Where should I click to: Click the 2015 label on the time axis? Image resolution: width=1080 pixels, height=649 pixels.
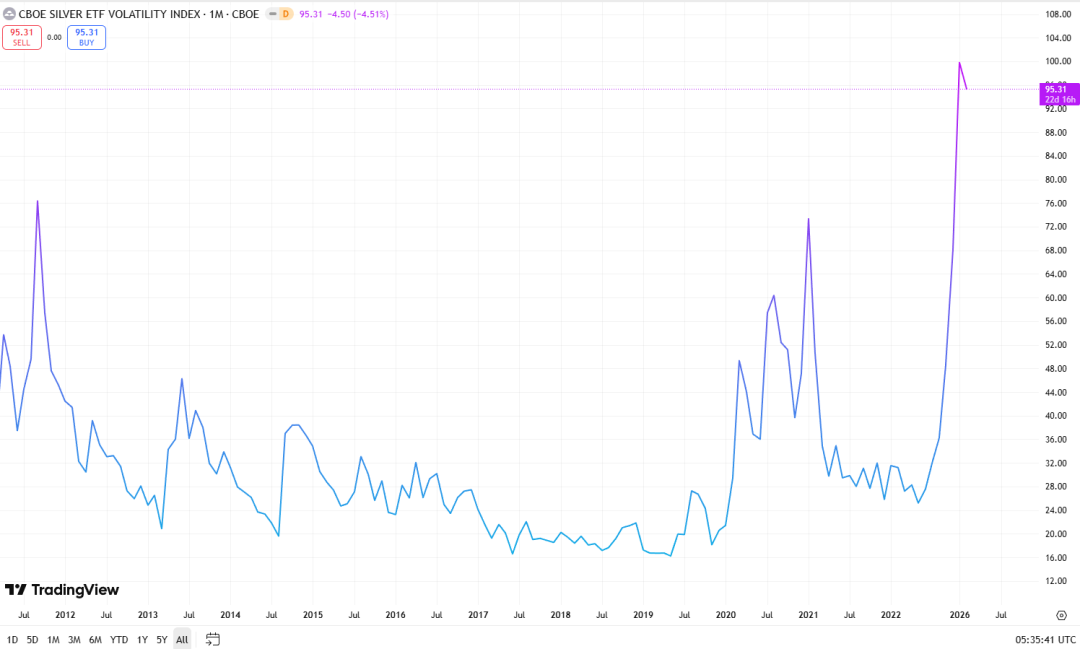313,615
